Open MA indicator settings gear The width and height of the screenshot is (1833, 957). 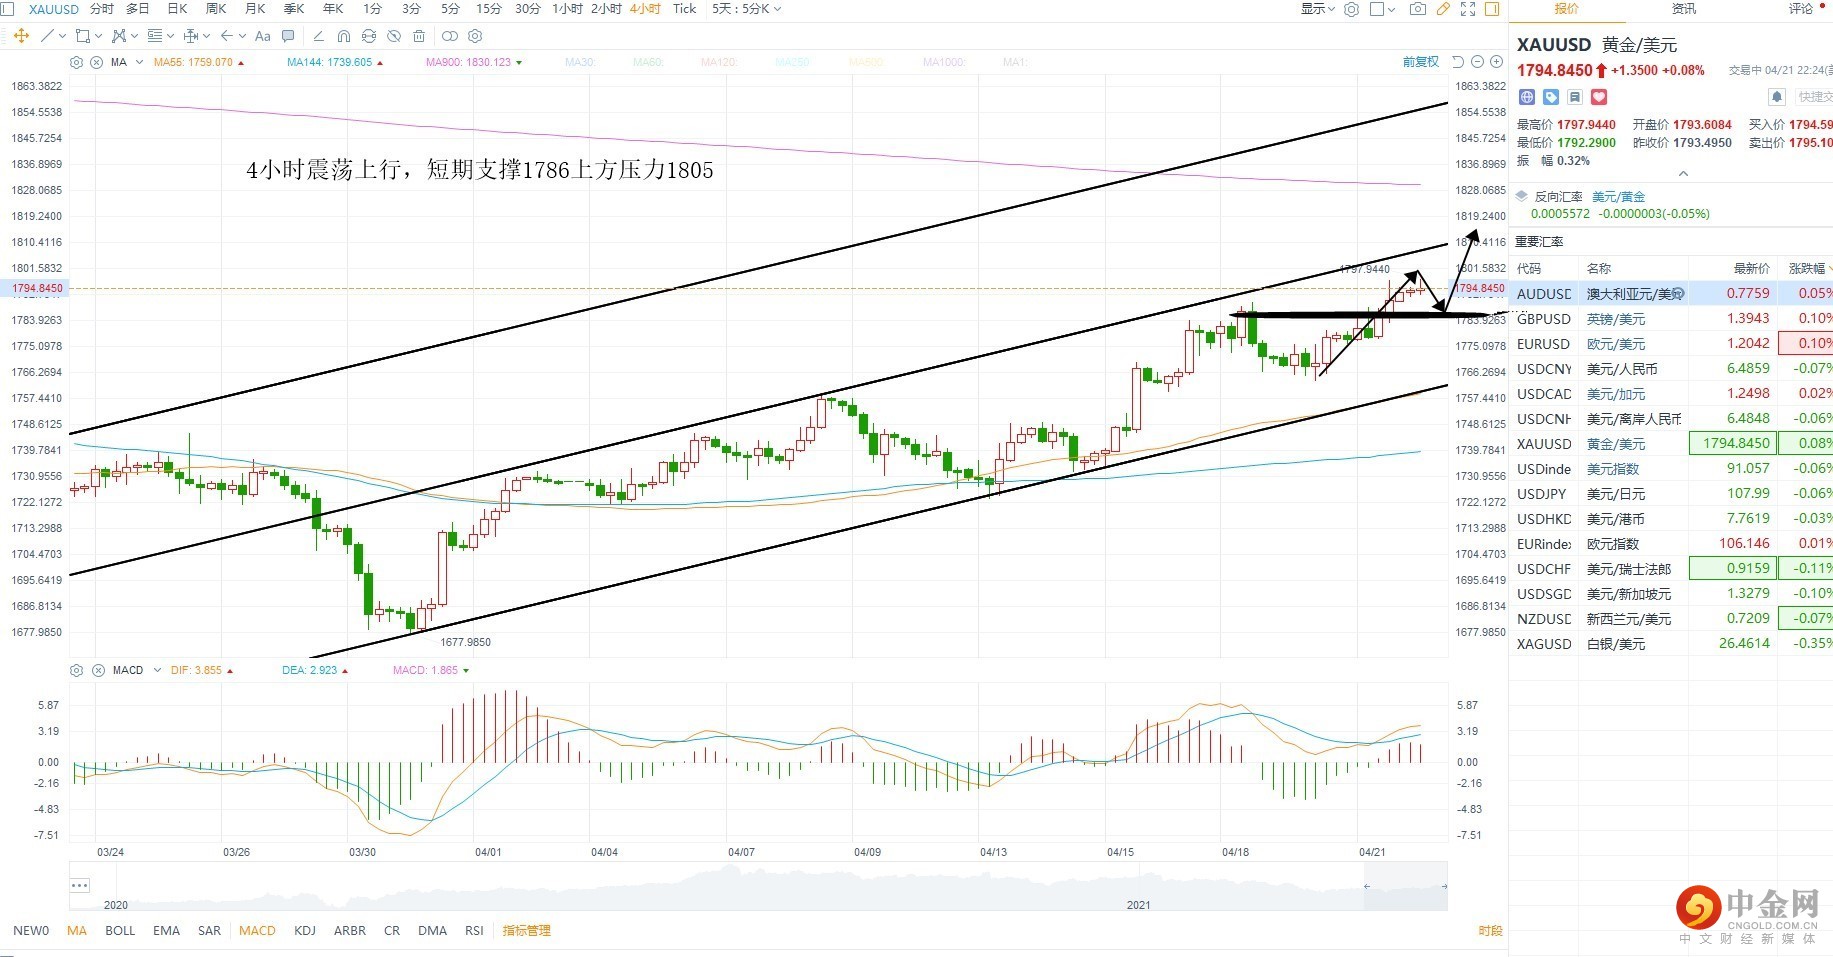[x=76, y=62]
